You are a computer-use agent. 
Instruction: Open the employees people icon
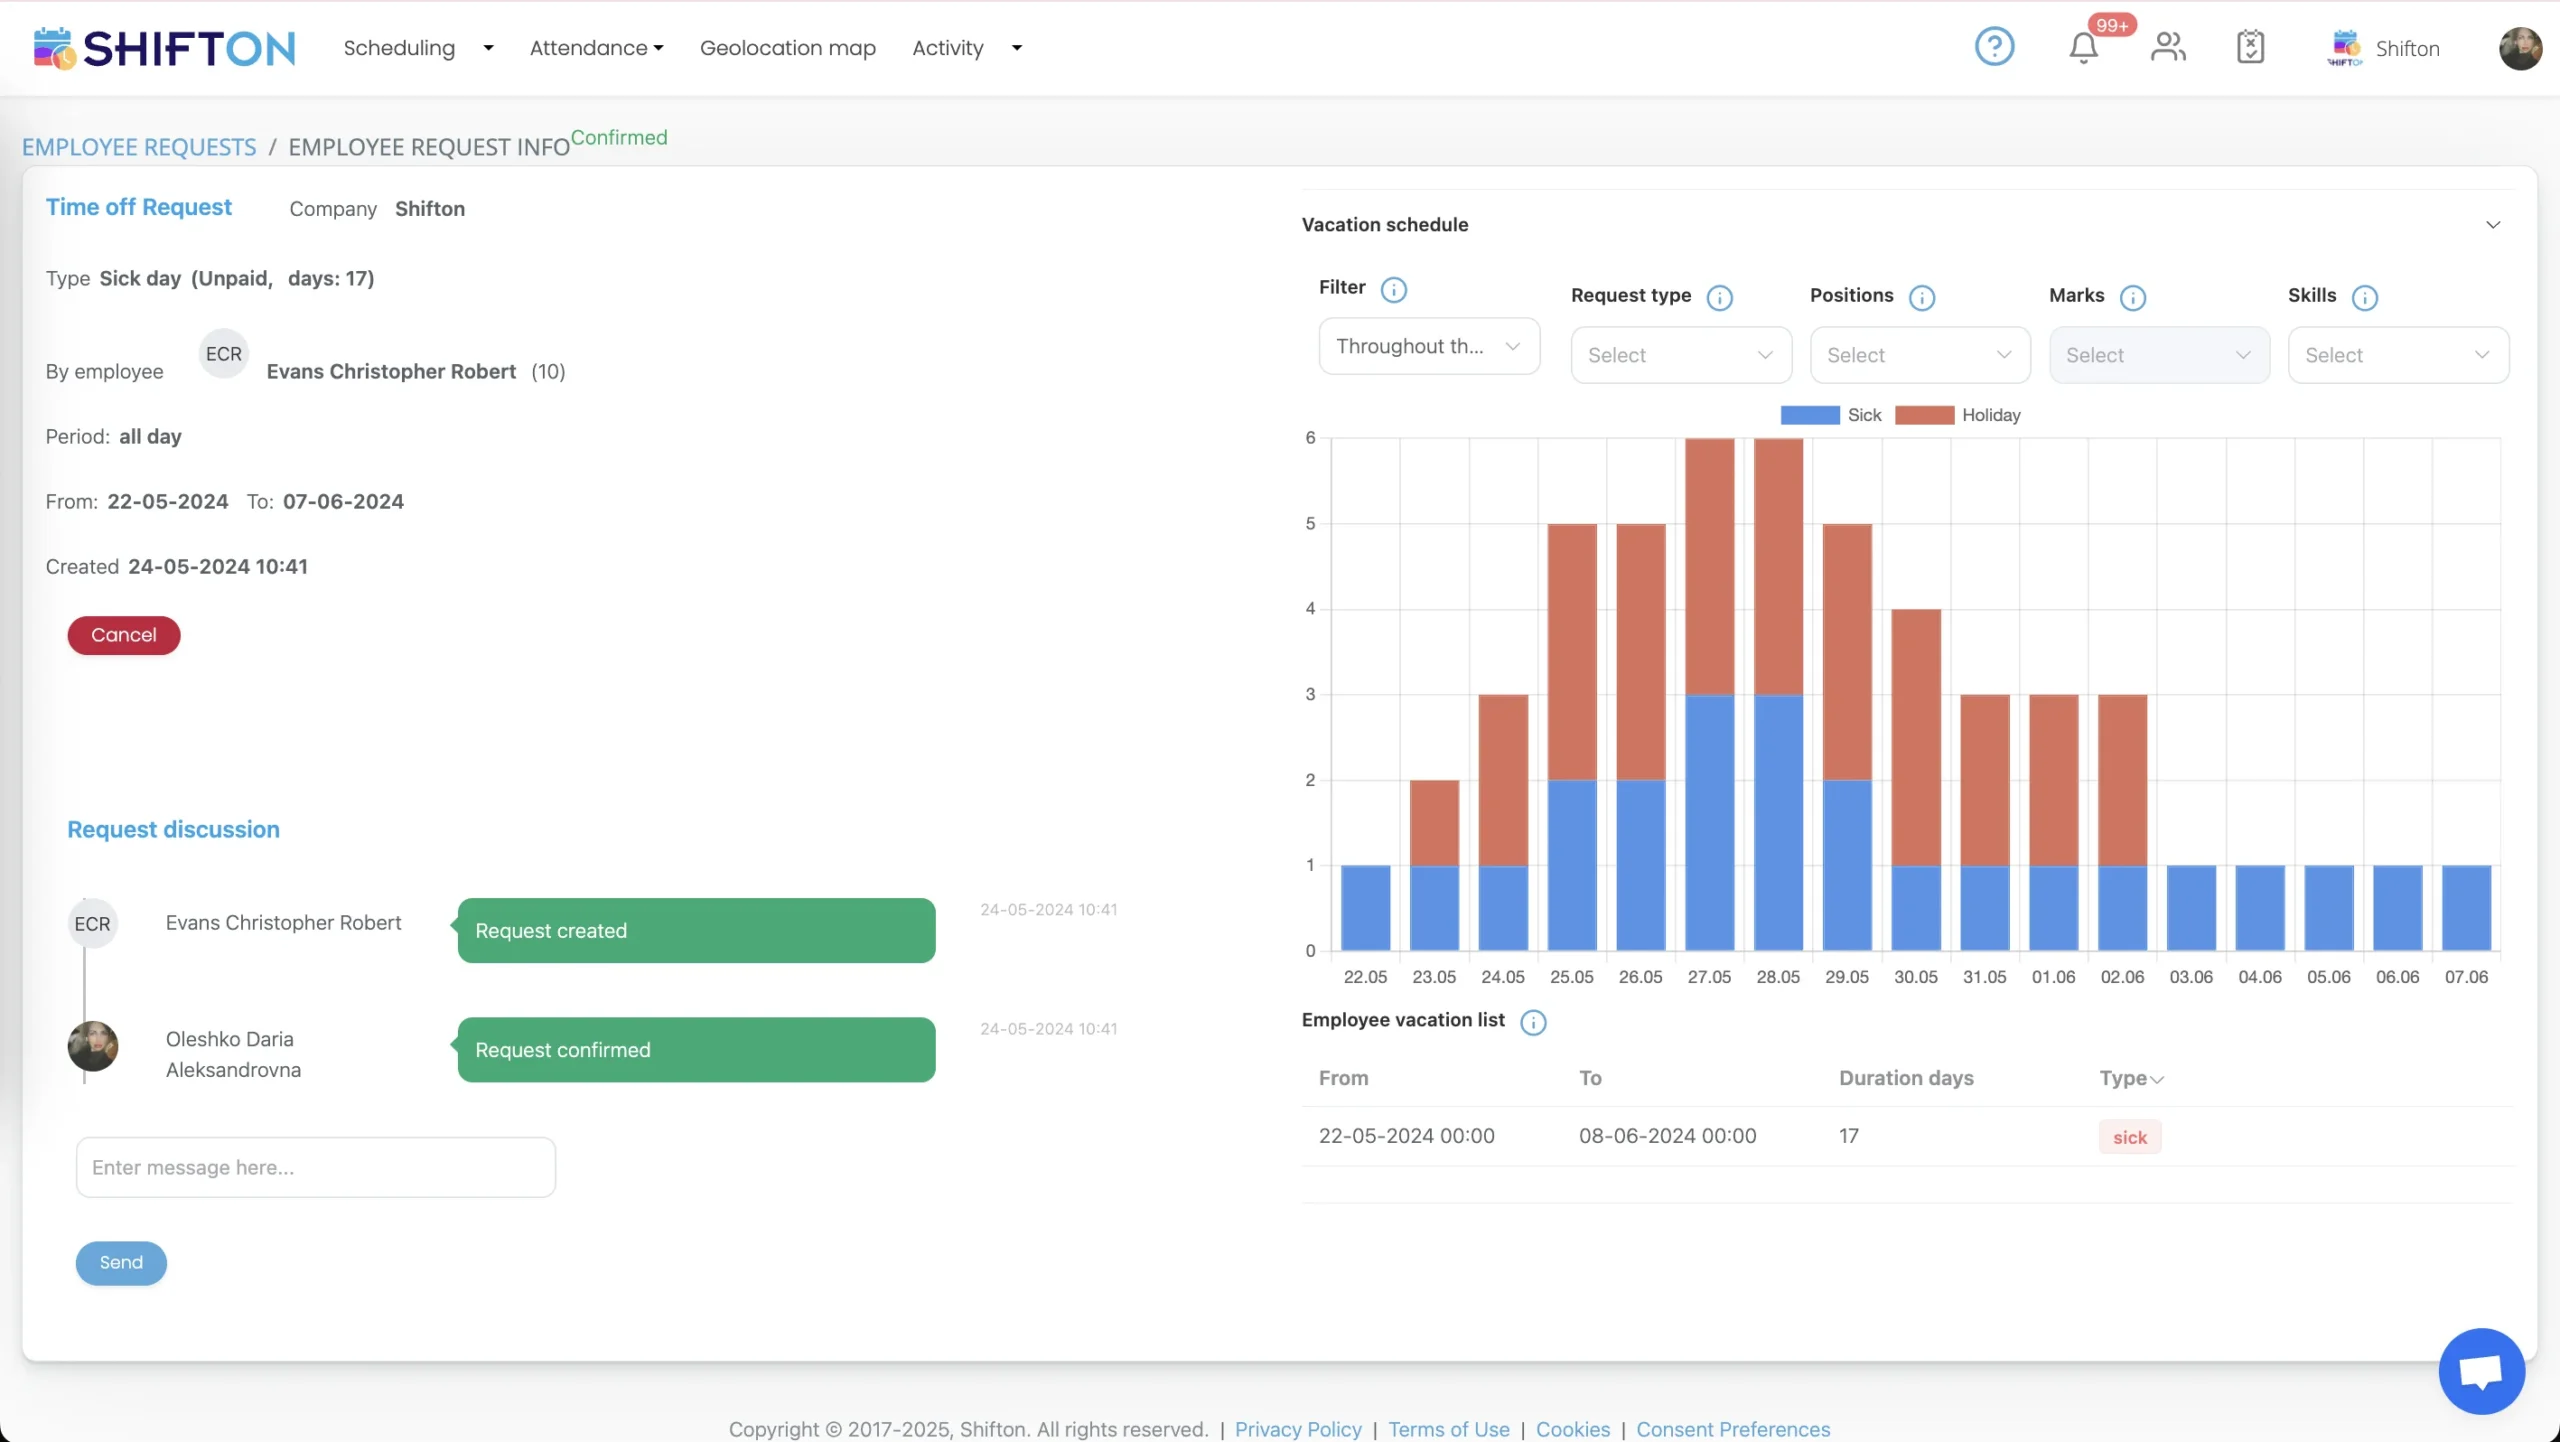coord(2168,47)
